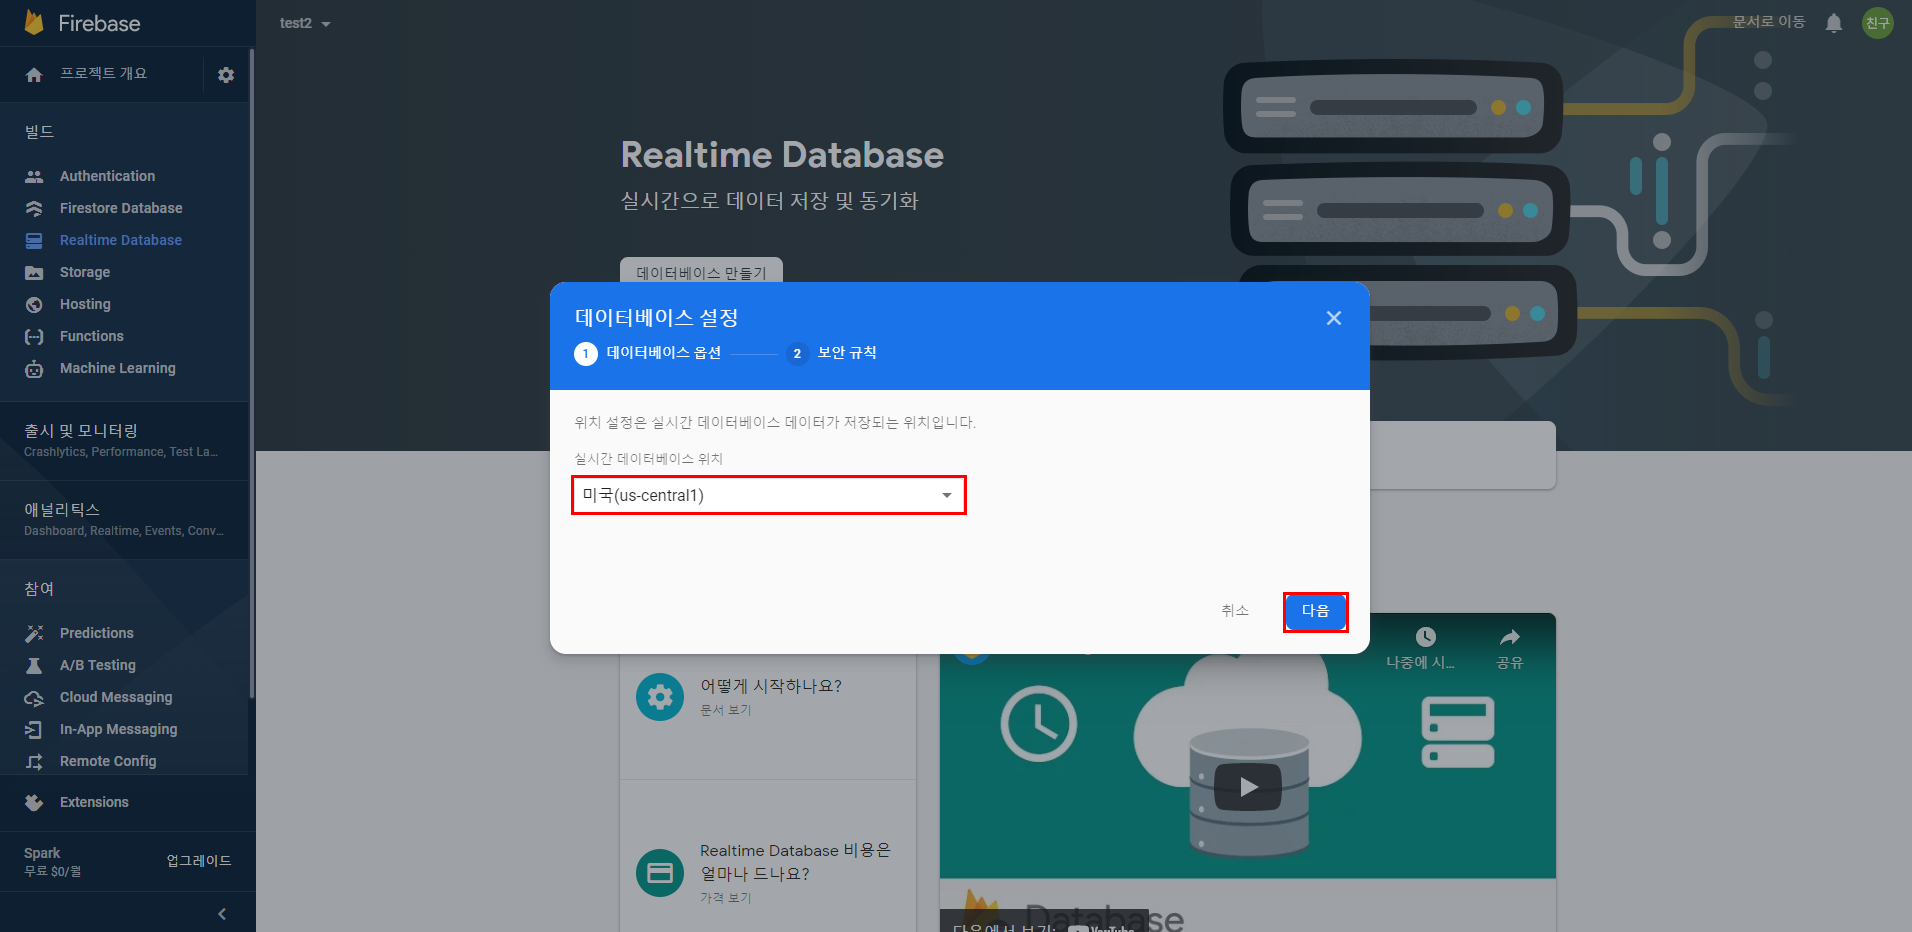Click the Cloud Messaging icon

click(x=34, y=698)
